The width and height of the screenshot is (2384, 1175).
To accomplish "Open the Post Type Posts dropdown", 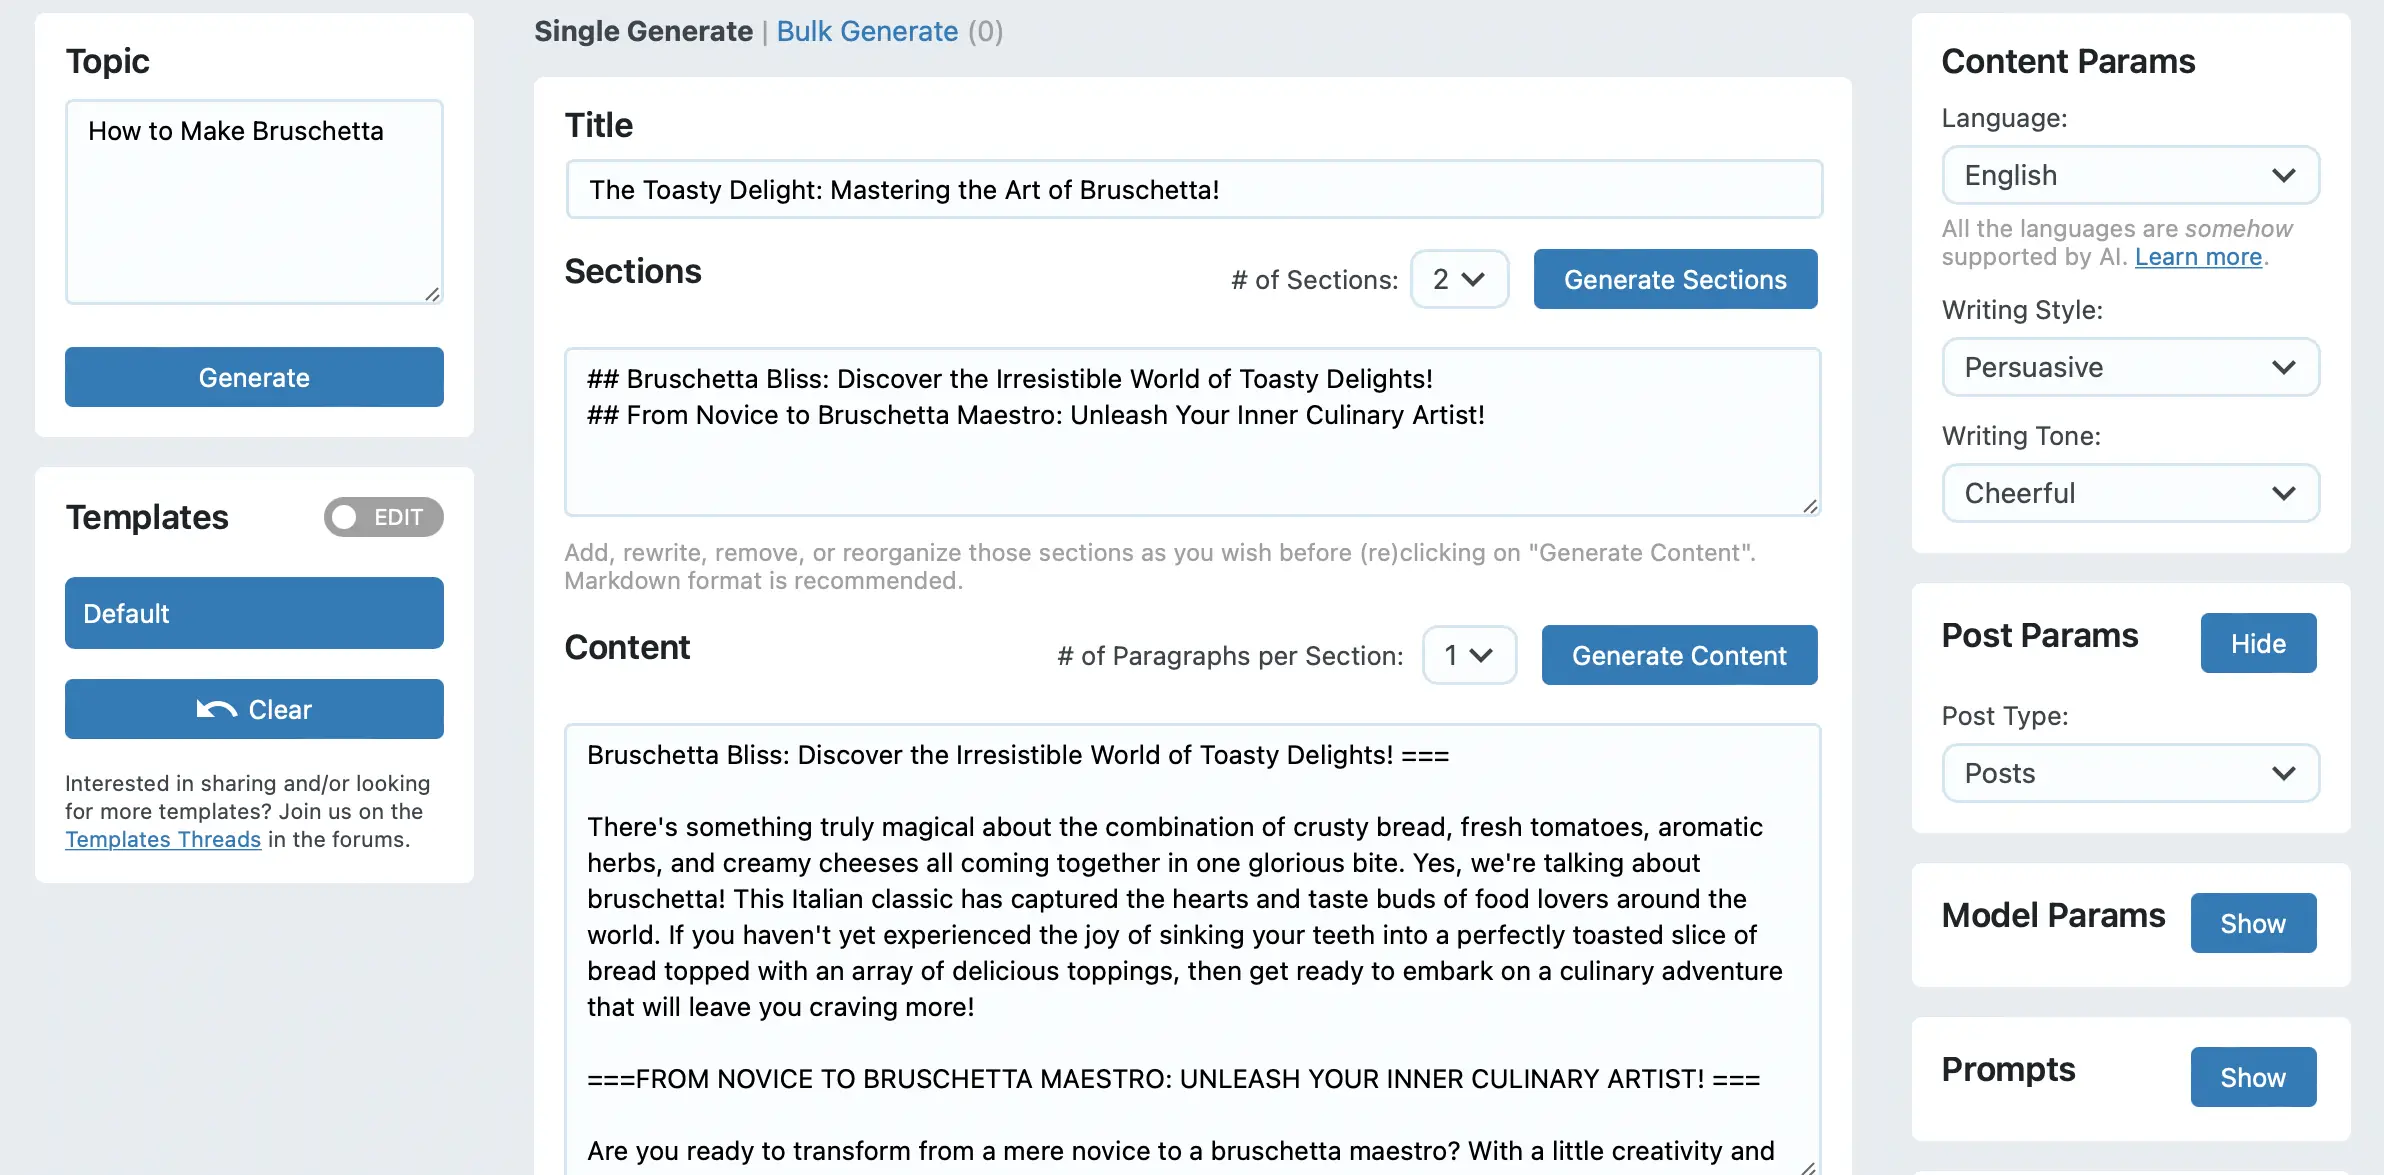I will click(x=2130, y=773).
